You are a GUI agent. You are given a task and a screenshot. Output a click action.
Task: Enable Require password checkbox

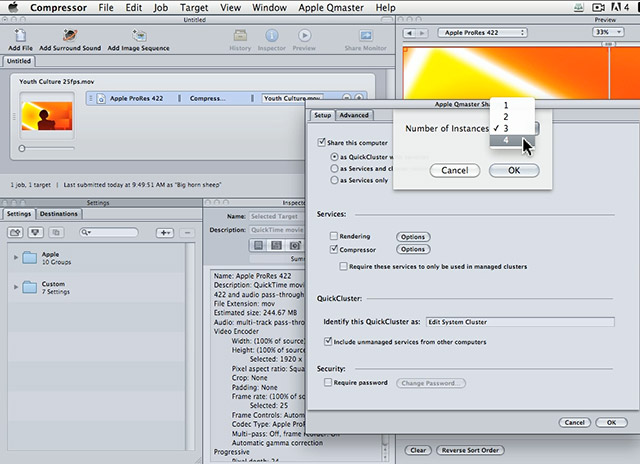coord(328,382)
